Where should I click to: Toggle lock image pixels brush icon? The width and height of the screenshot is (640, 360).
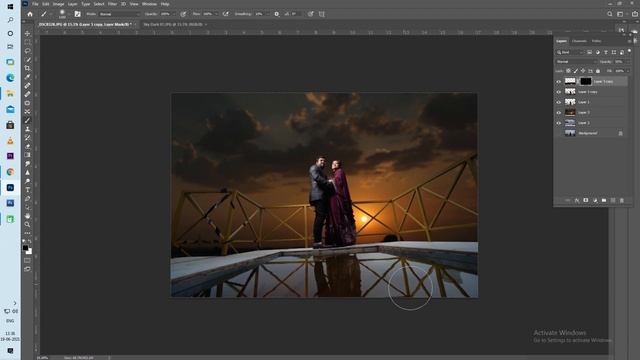click(576, 71)
